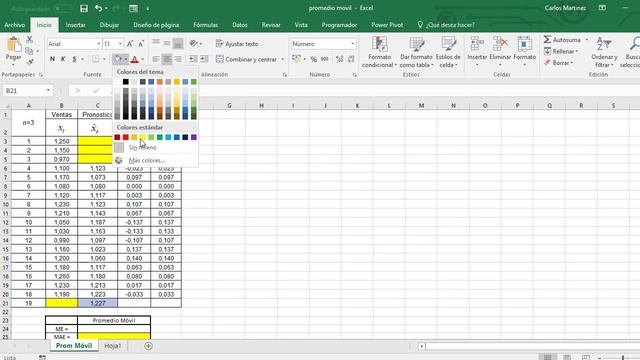The height and width of the screenshot is (360, 640).
Task: Click the Combinar y centrar button
Action: click(247, 60)
